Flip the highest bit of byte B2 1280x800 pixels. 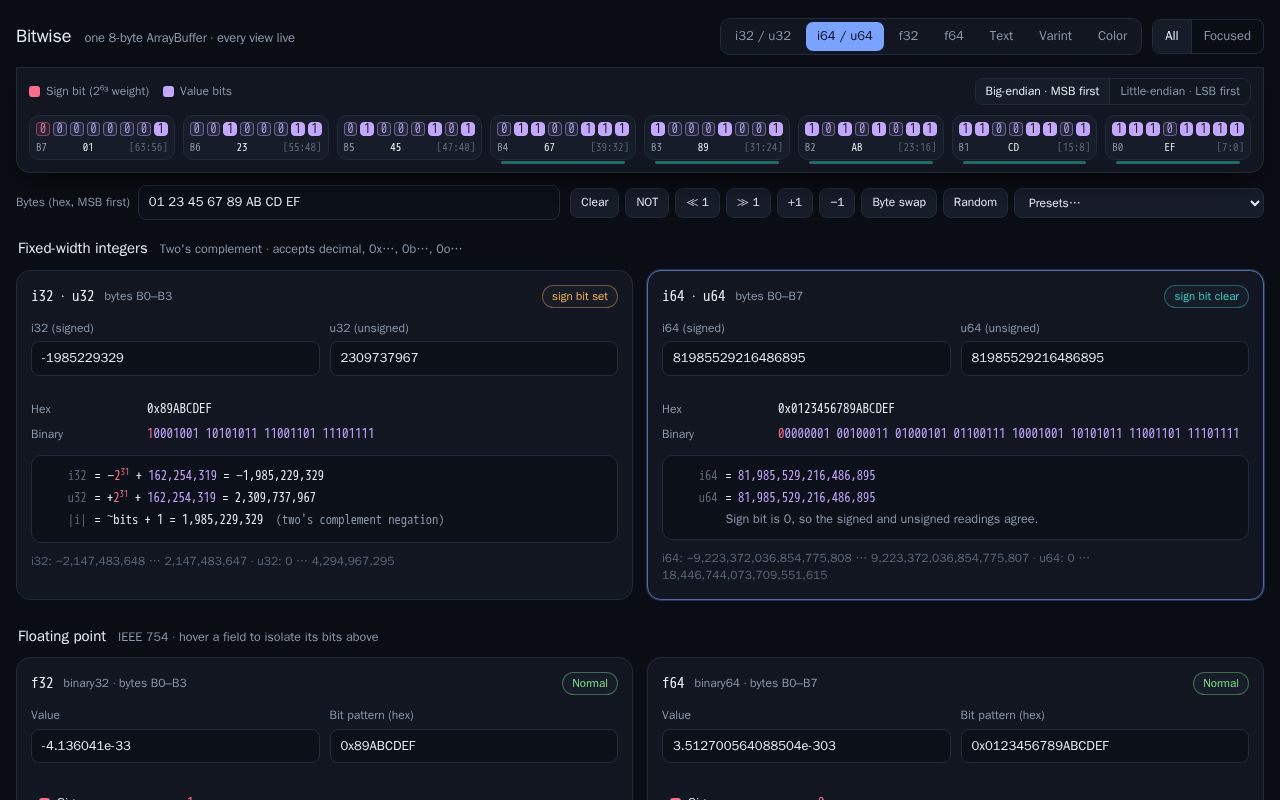812,129
